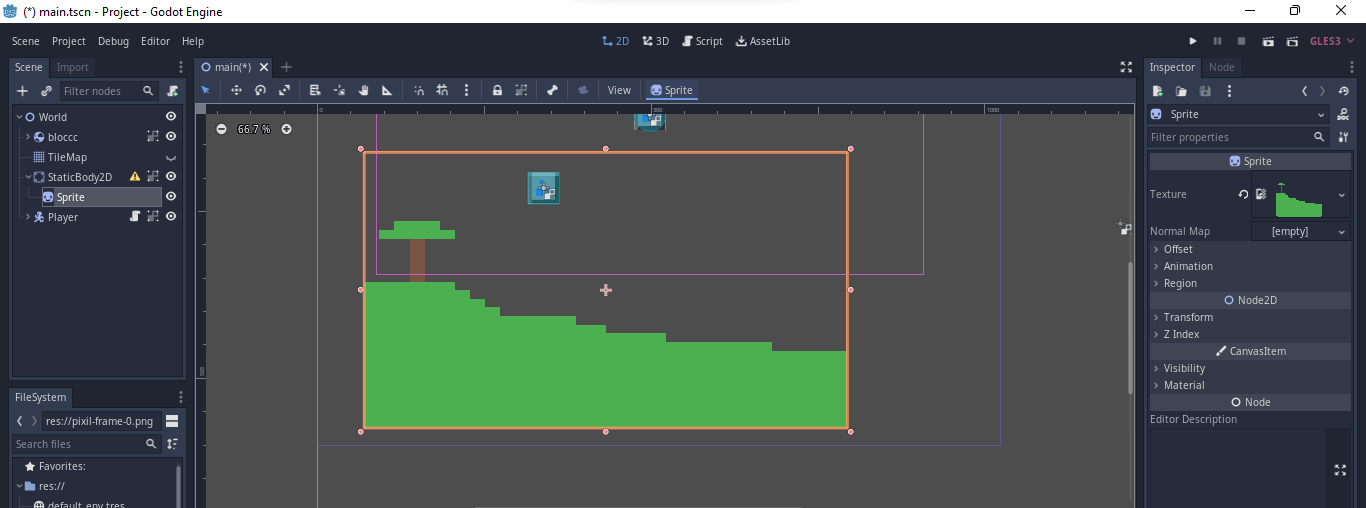Choose the Select Mode arrow tool

tap(206, 90)
